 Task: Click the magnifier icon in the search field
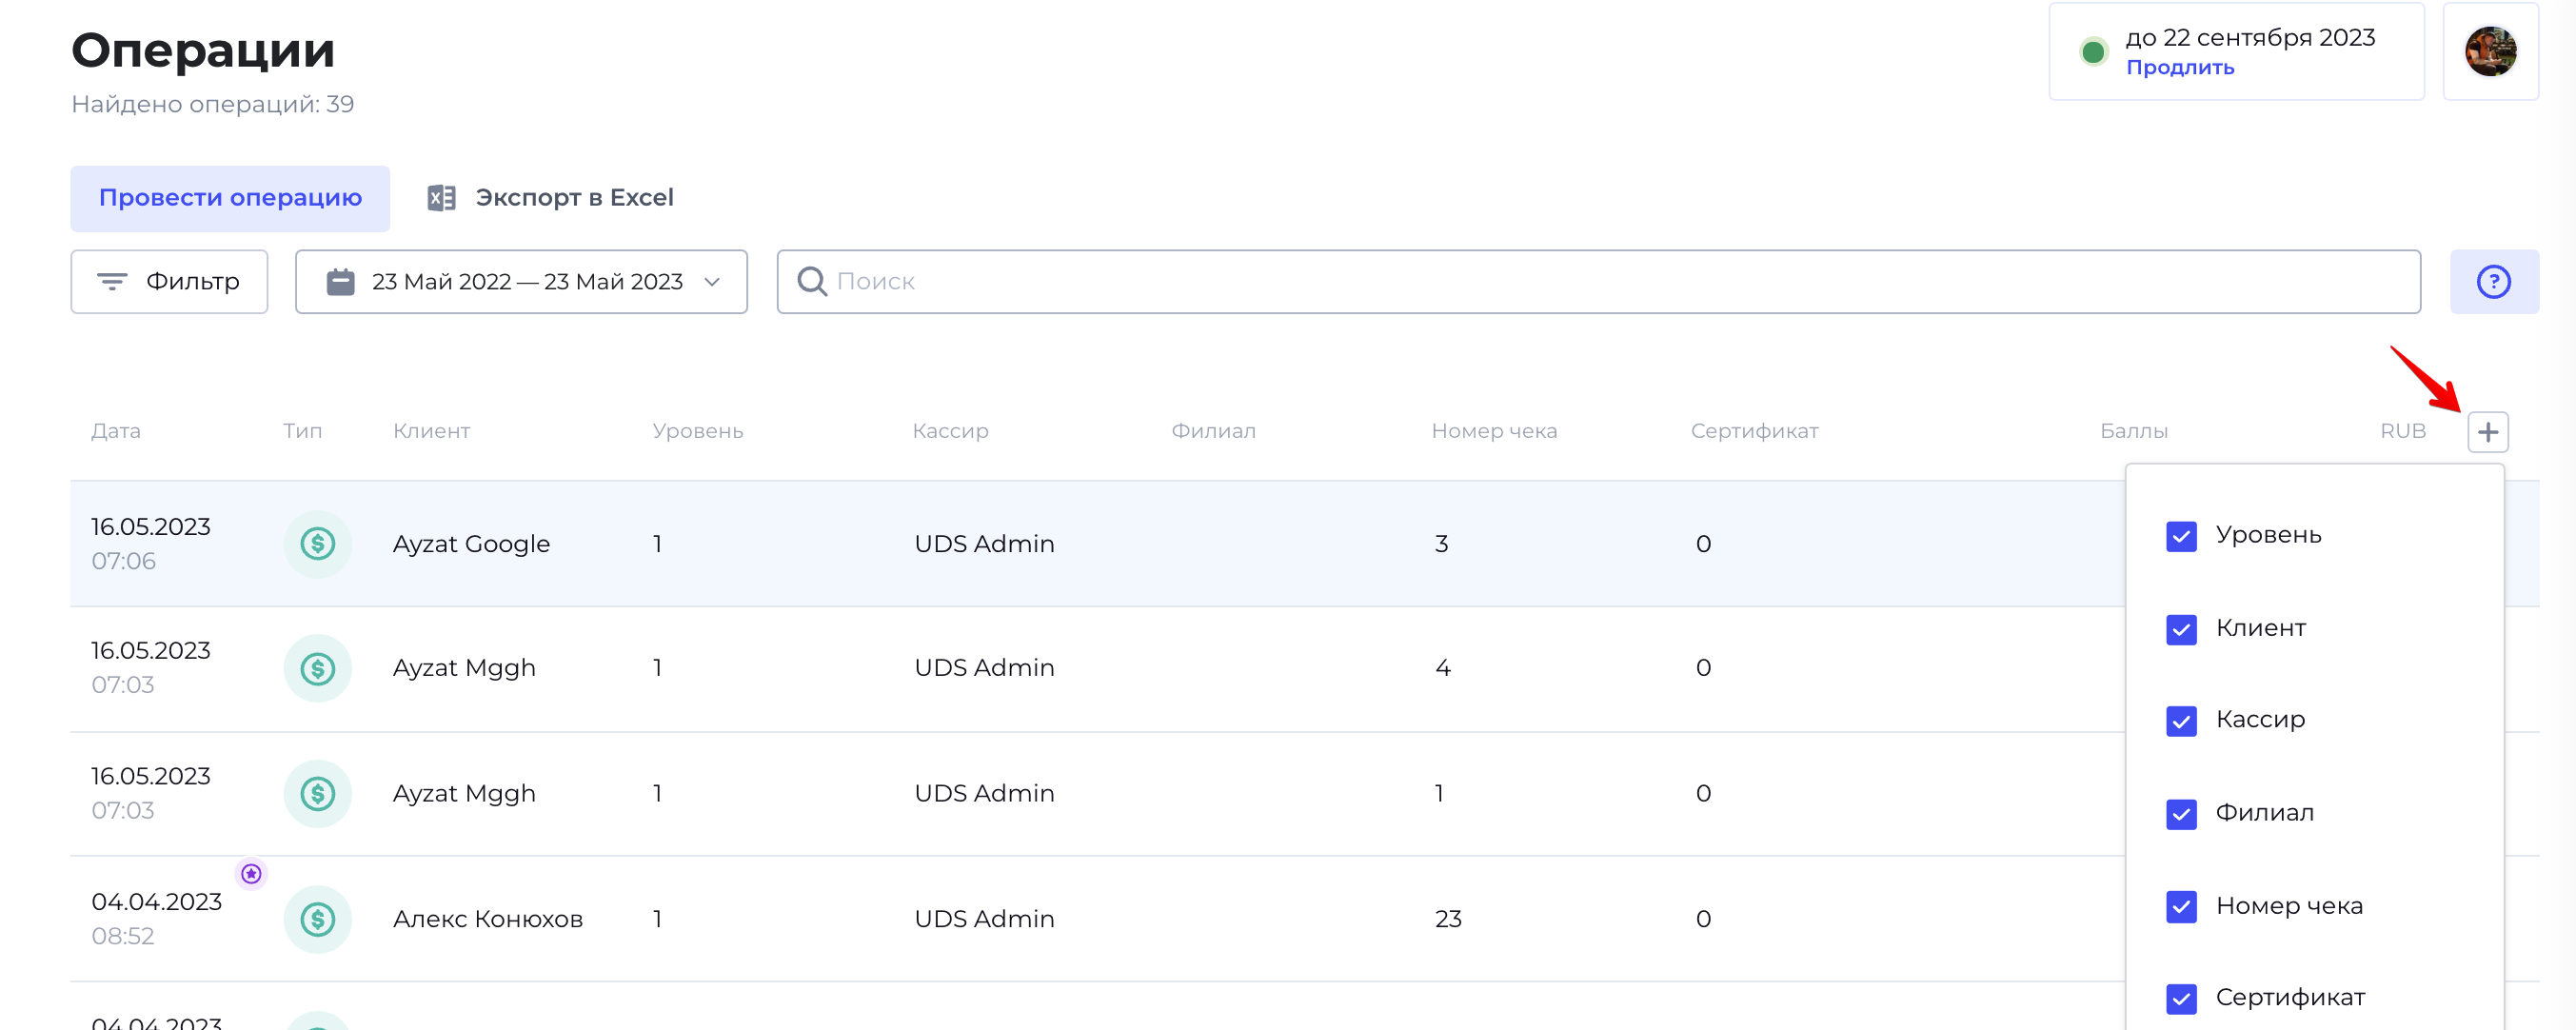(811, 282)
